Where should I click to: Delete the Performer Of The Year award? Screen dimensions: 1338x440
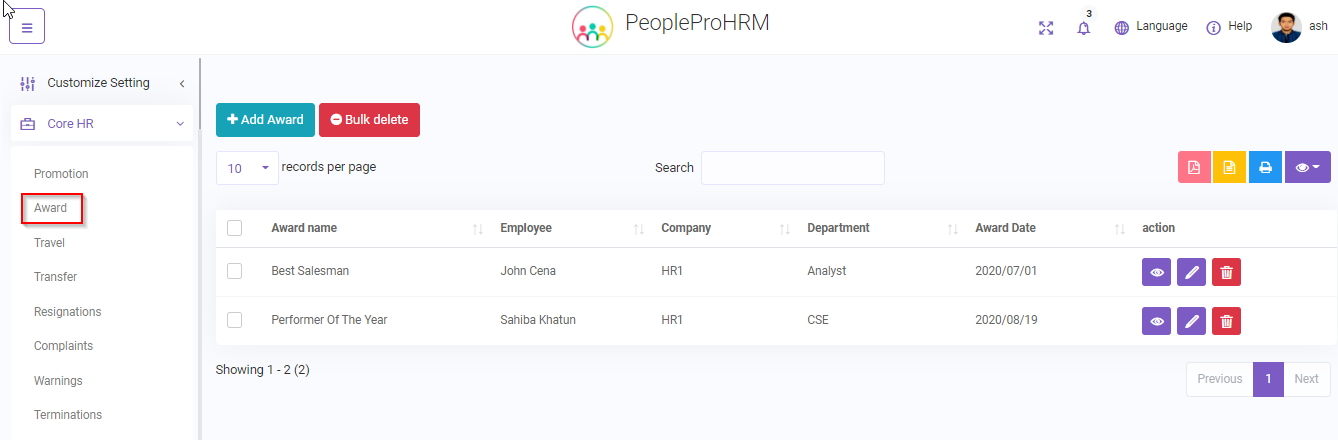1226,321
